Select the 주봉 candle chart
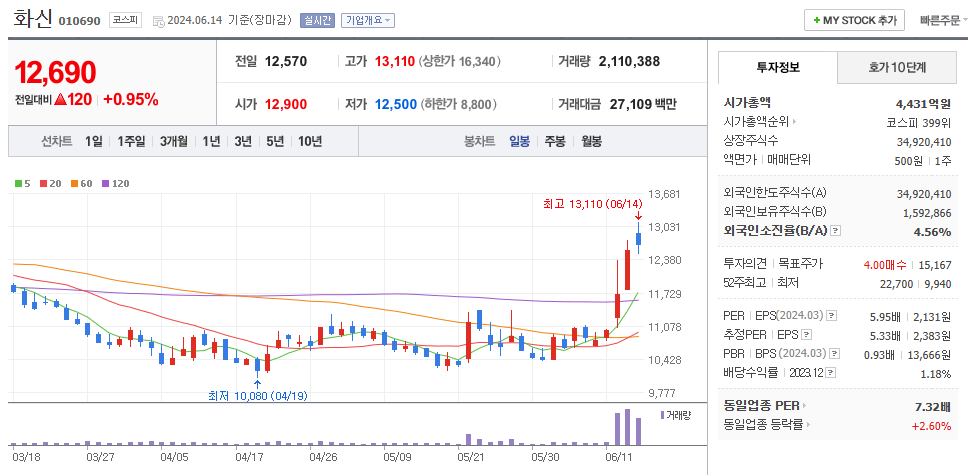This screenshot has width=979, height=475. pos(555,141)
